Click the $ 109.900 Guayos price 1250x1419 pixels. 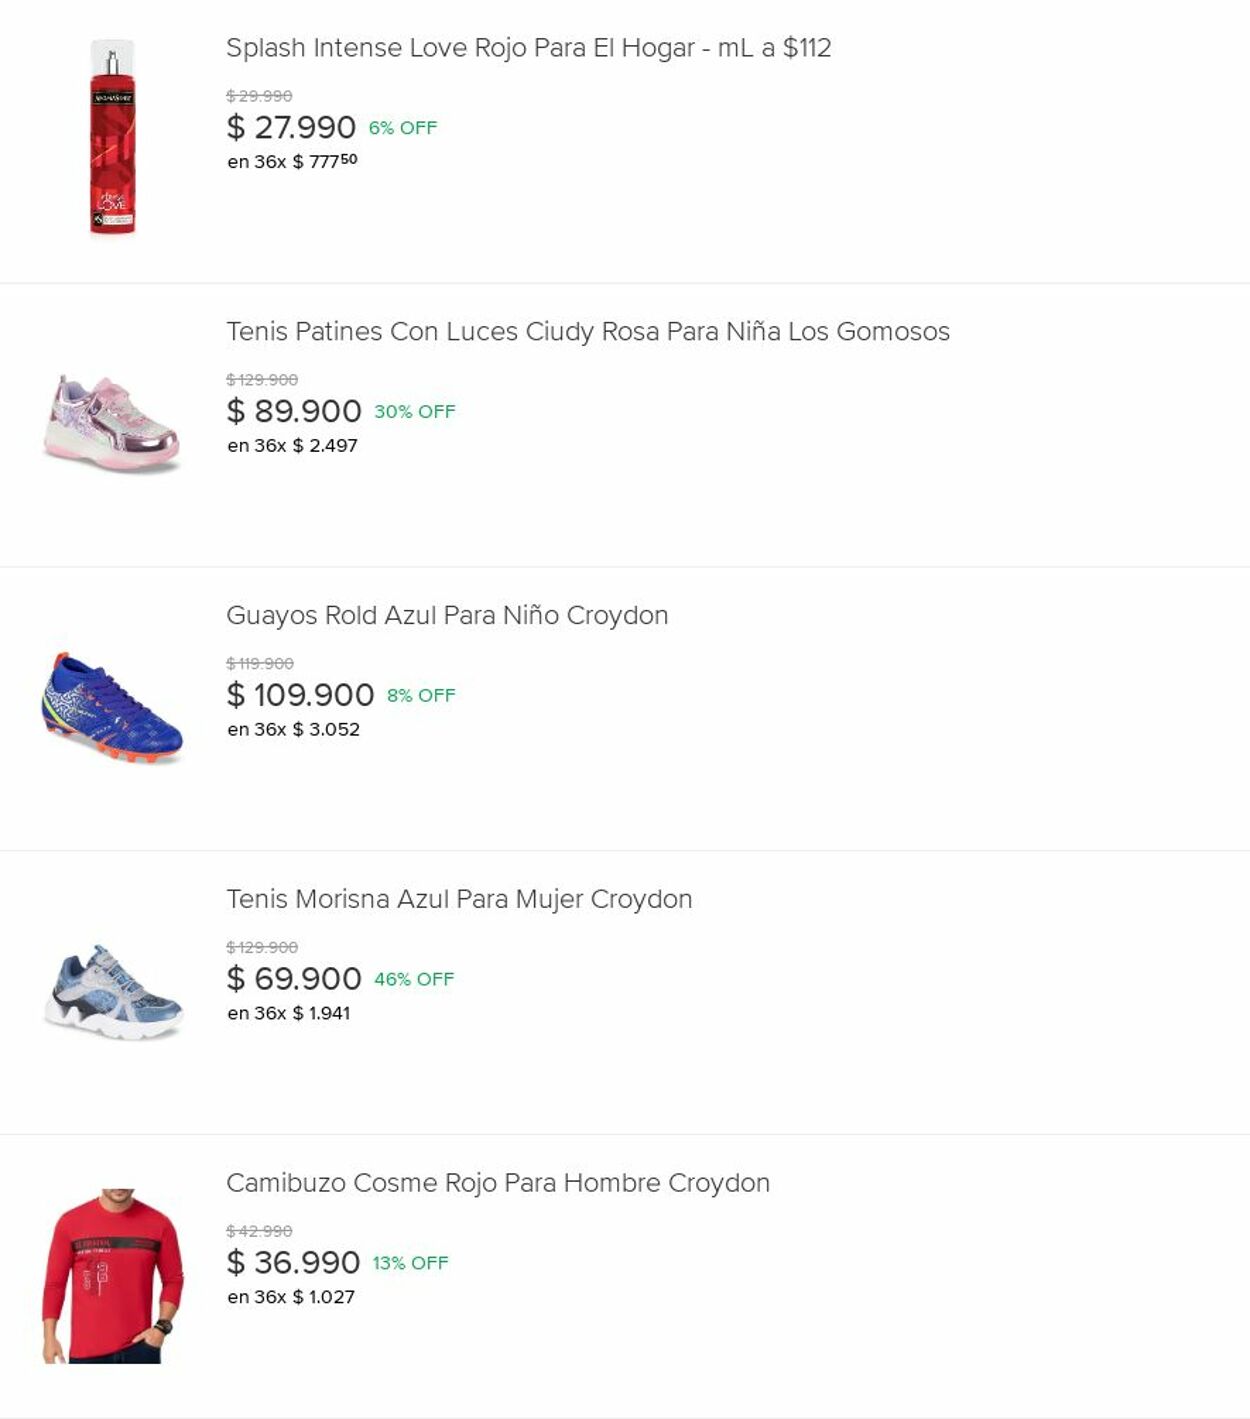[x=300, y=696]
